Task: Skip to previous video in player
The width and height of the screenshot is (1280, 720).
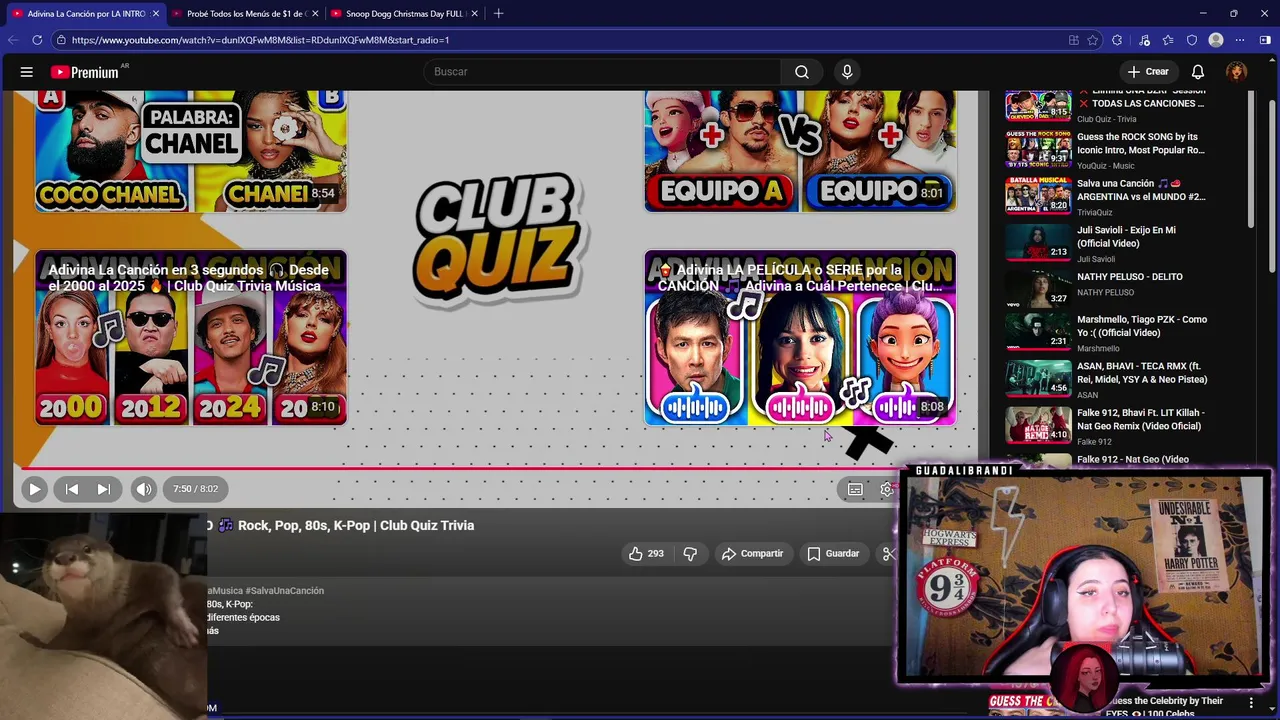Action: coord(72,489)
